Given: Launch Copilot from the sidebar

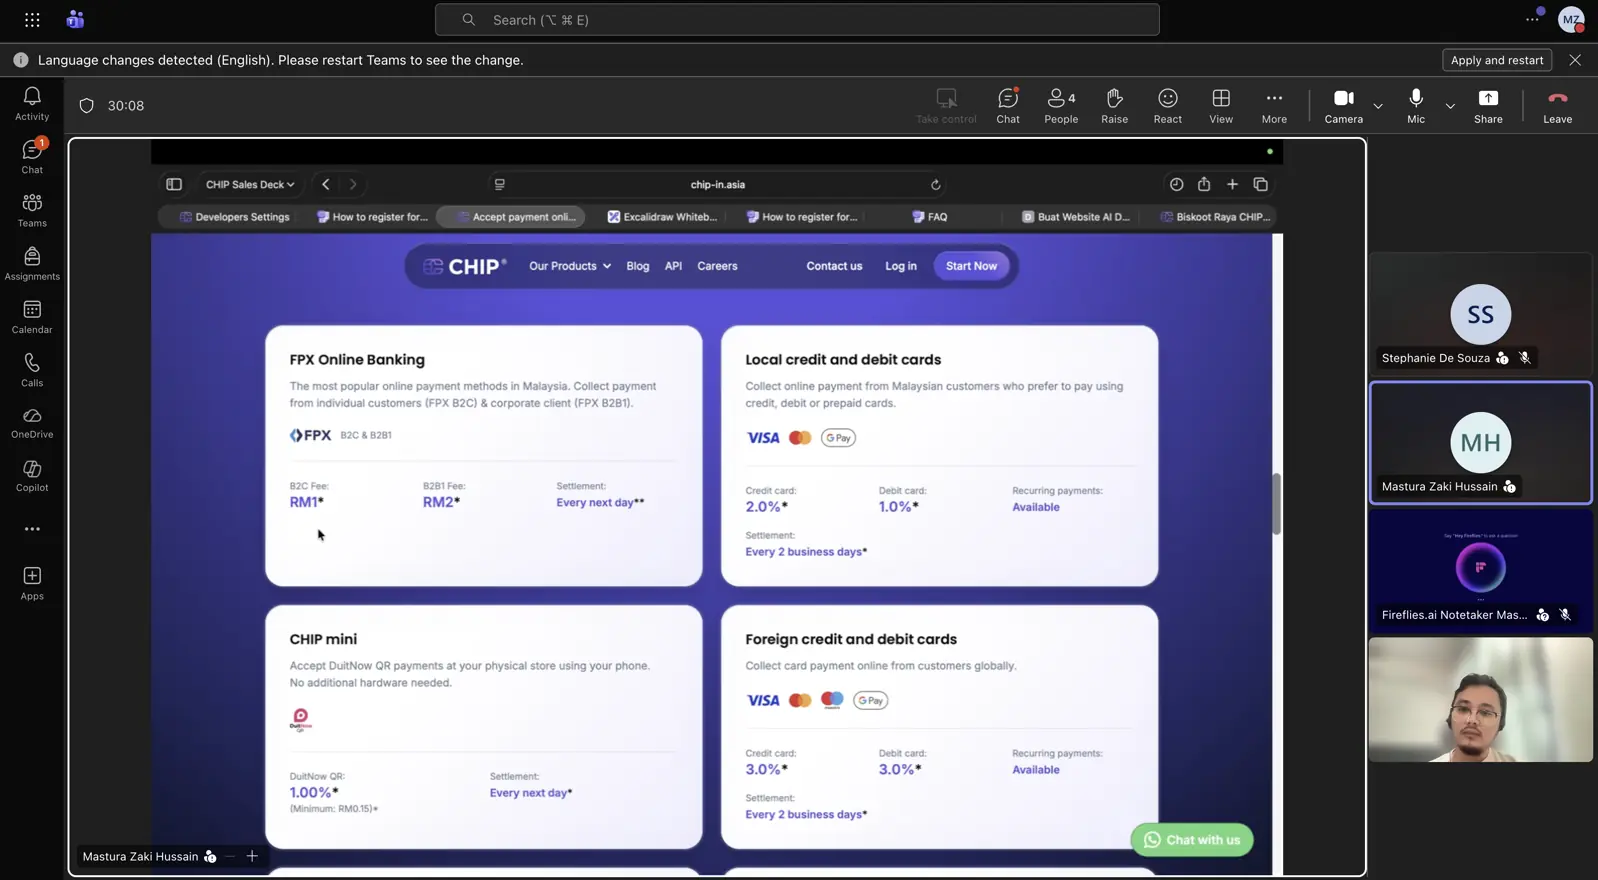Looking at the screenshot, I should click(x=32, y=475).
